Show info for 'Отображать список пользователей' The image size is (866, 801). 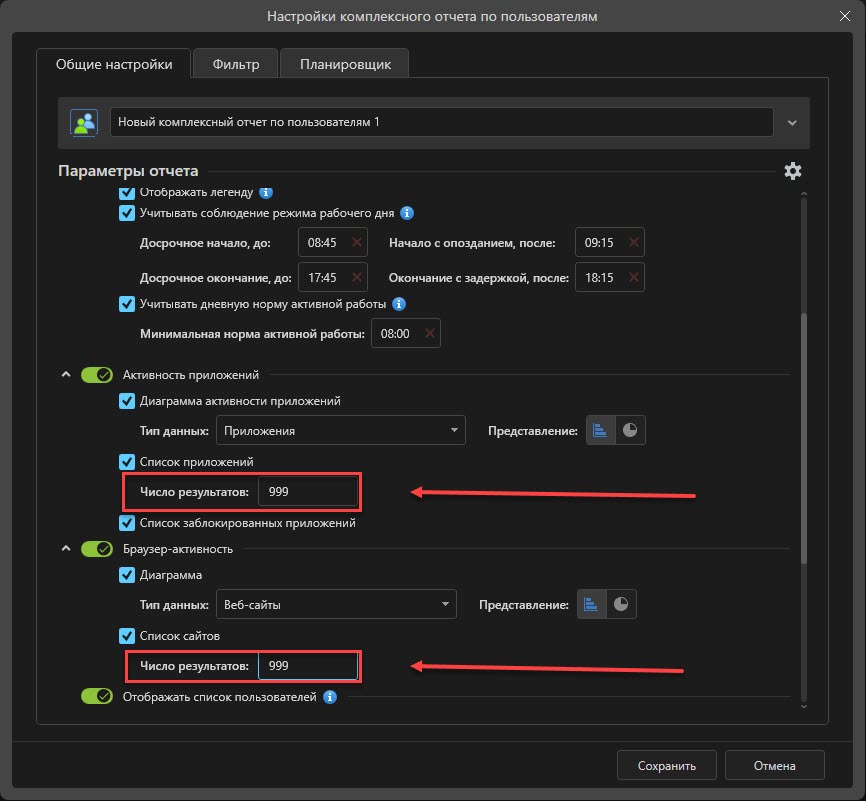coord(330,697)
